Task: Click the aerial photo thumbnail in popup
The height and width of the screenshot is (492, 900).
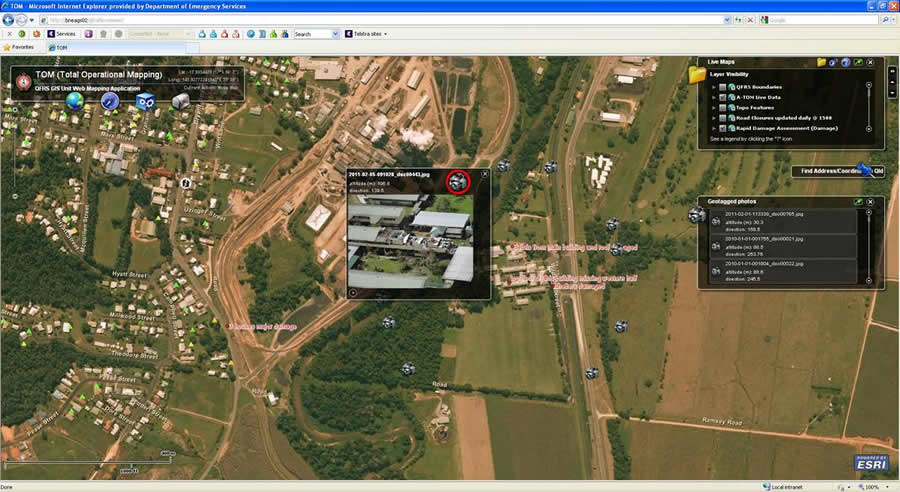Action: tap(411, 241)
